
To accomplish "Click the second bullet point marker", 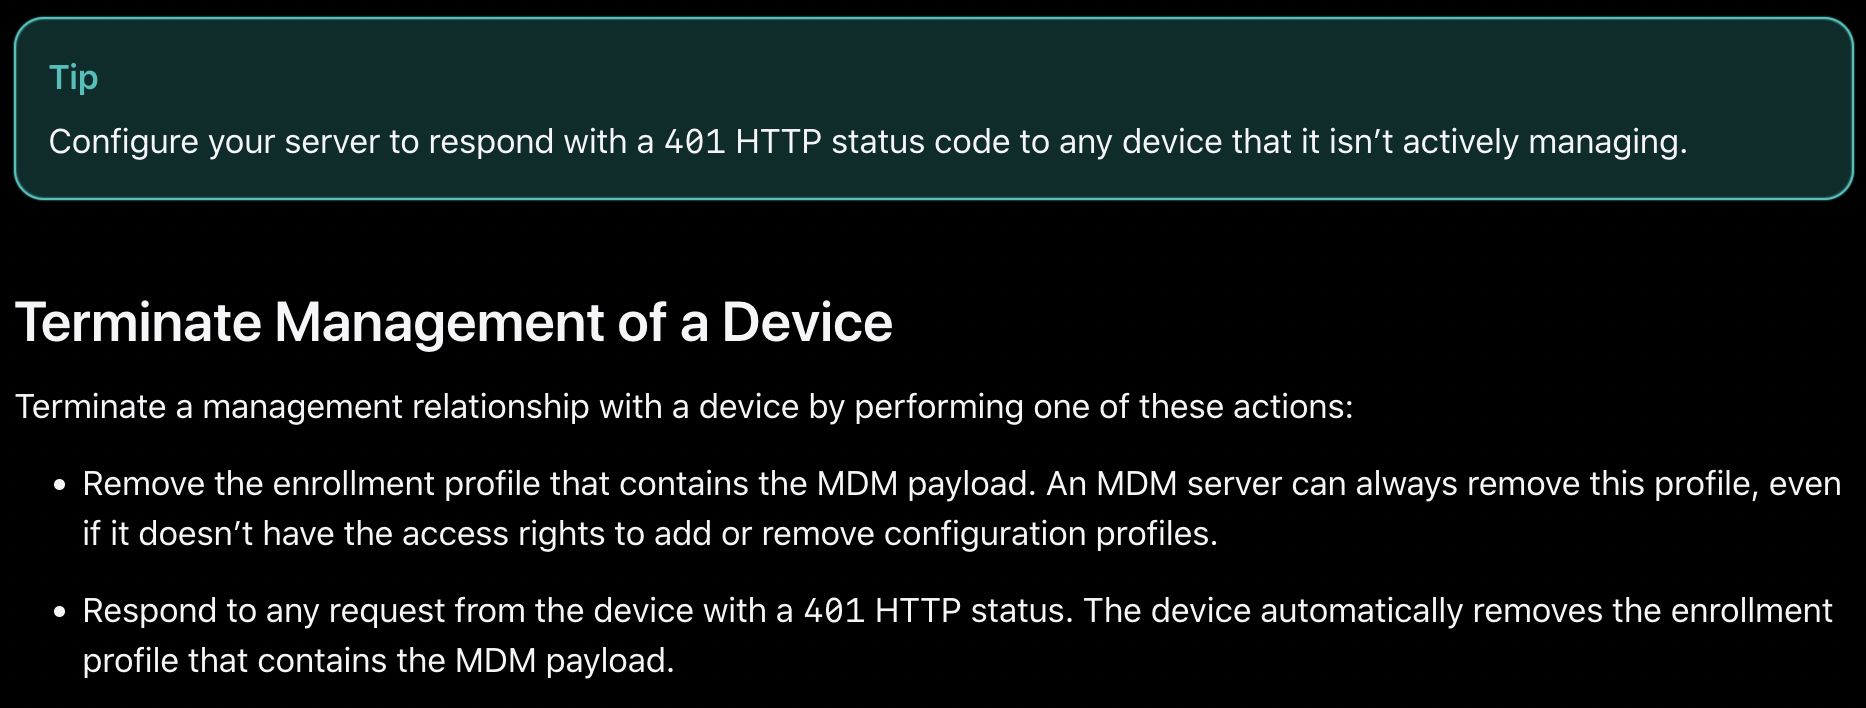I will pos(60,612).
